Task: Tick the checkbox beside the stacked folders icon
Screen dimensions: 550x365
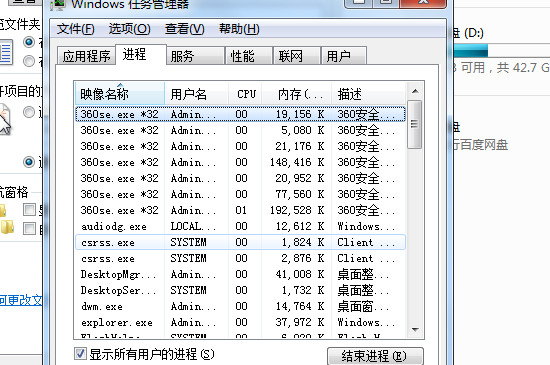Action: coord(29,229)
